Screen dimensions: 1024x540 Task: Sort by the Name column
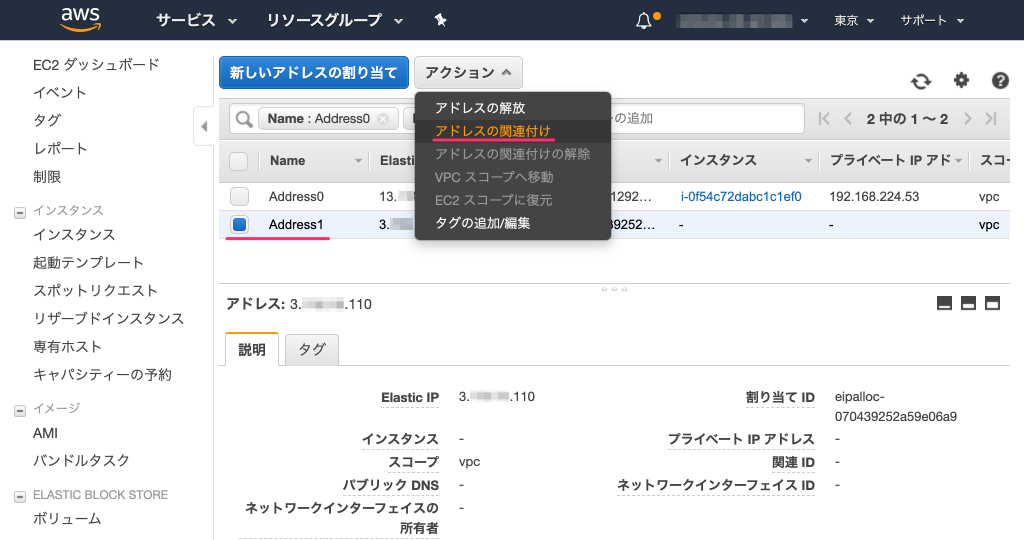[315, 161]
